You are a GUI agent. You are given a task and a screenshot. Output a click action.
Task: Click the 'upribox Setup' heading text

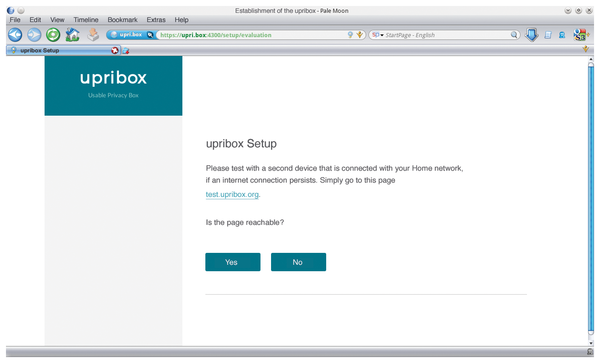241,144
